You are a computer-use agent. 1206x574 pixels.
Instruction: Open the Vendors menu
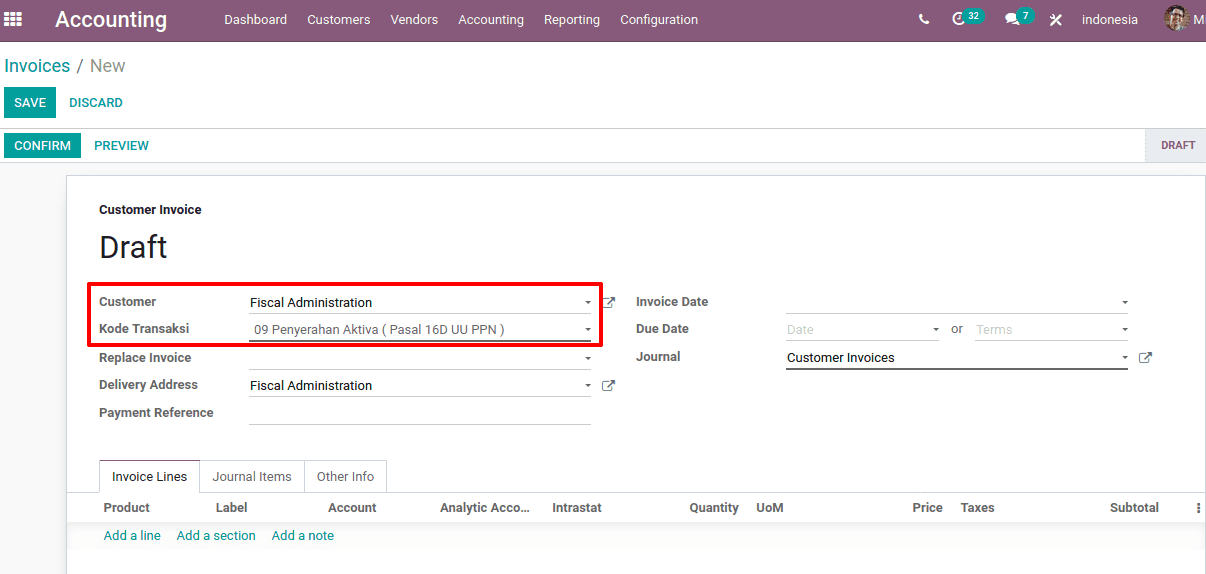click(x=414, y=20)
